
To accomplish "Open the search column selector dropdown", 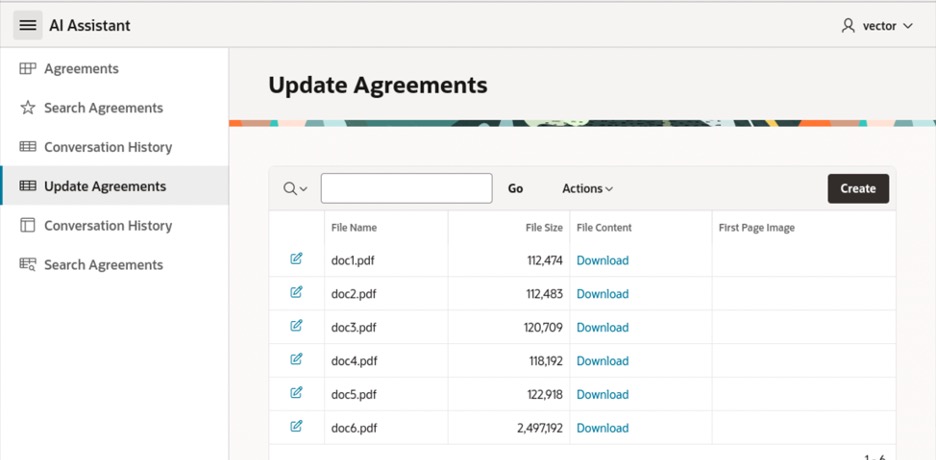I will coord(295,189).
